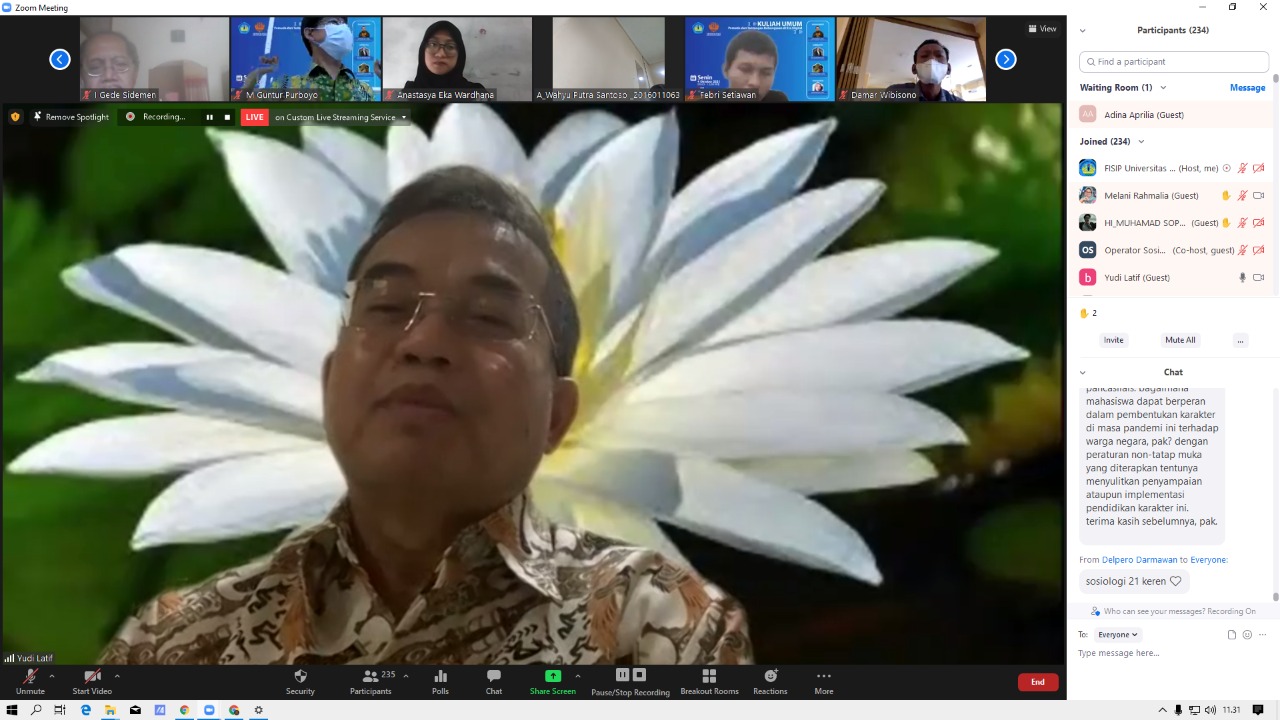The height and width of the screenshot is (720, 1280).
Task: Click the green Share Screen icon
Action: coord(552,677)
